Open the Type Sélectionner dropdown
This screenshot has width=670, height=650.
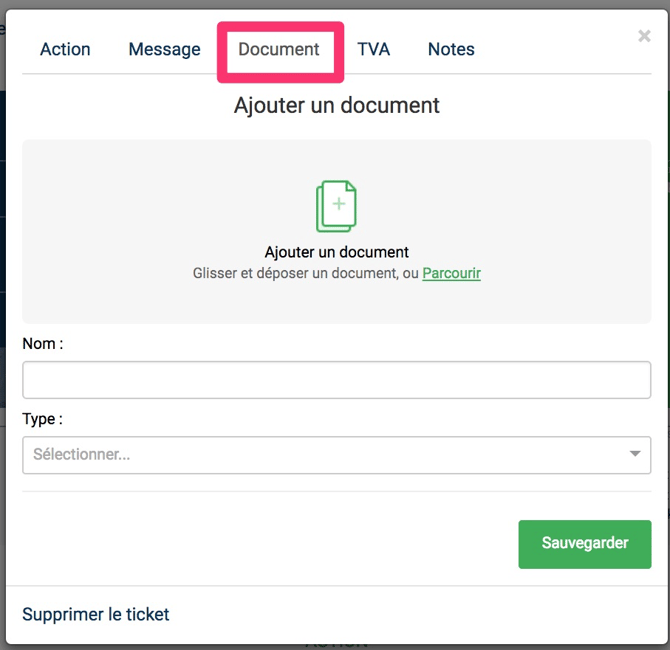tap(320, 455)
